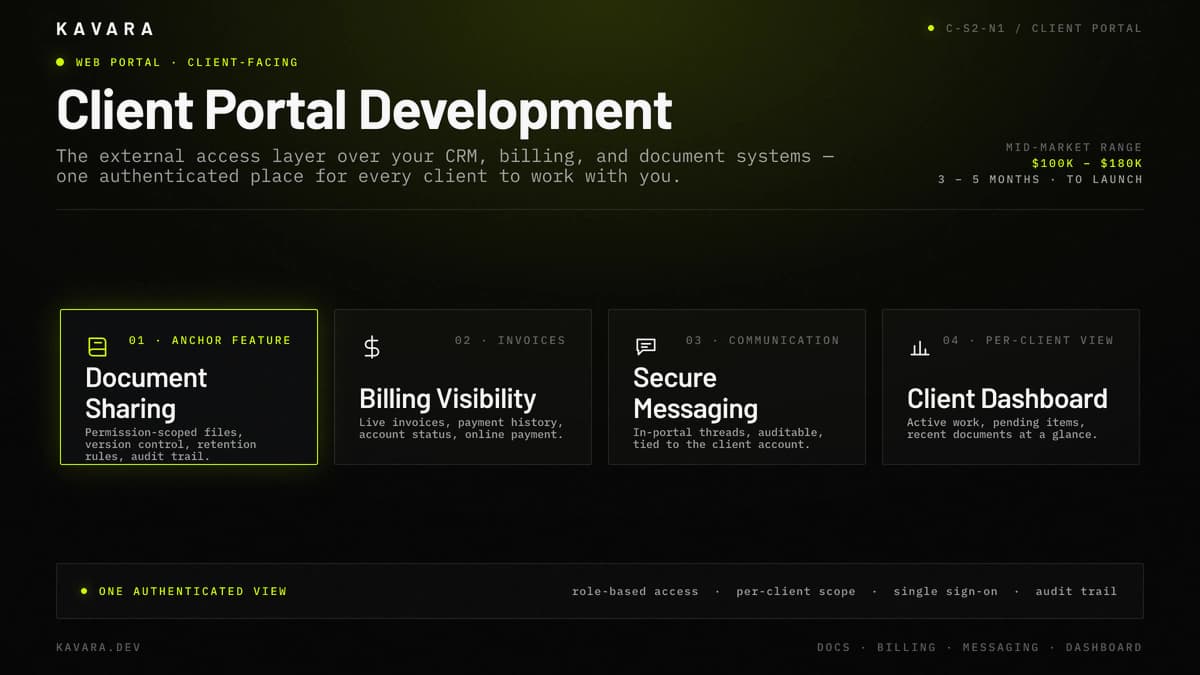Click the '01 · ANCHOR FEATURE' label

pyautogui.click(x=210, y=340)
